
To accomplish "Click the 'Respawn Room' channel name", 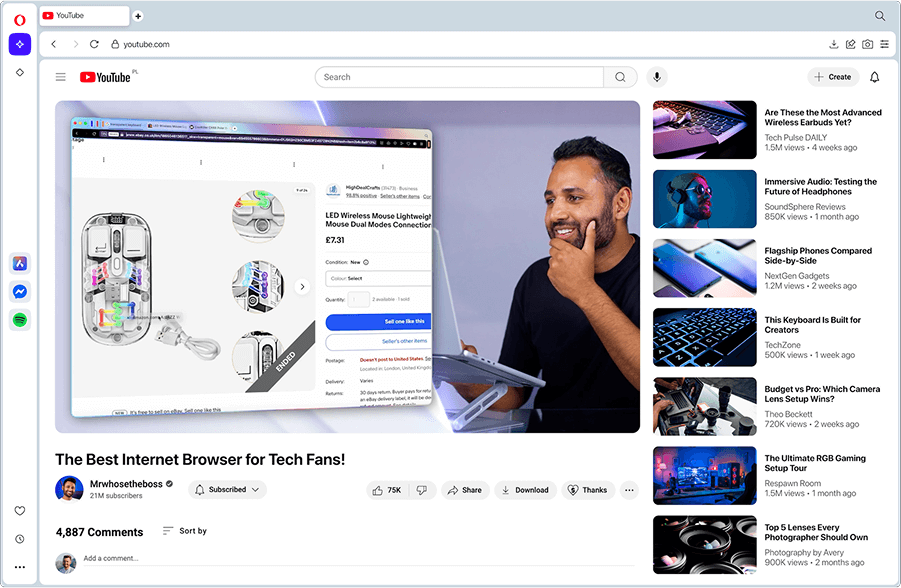I will [x=792, y=483].
